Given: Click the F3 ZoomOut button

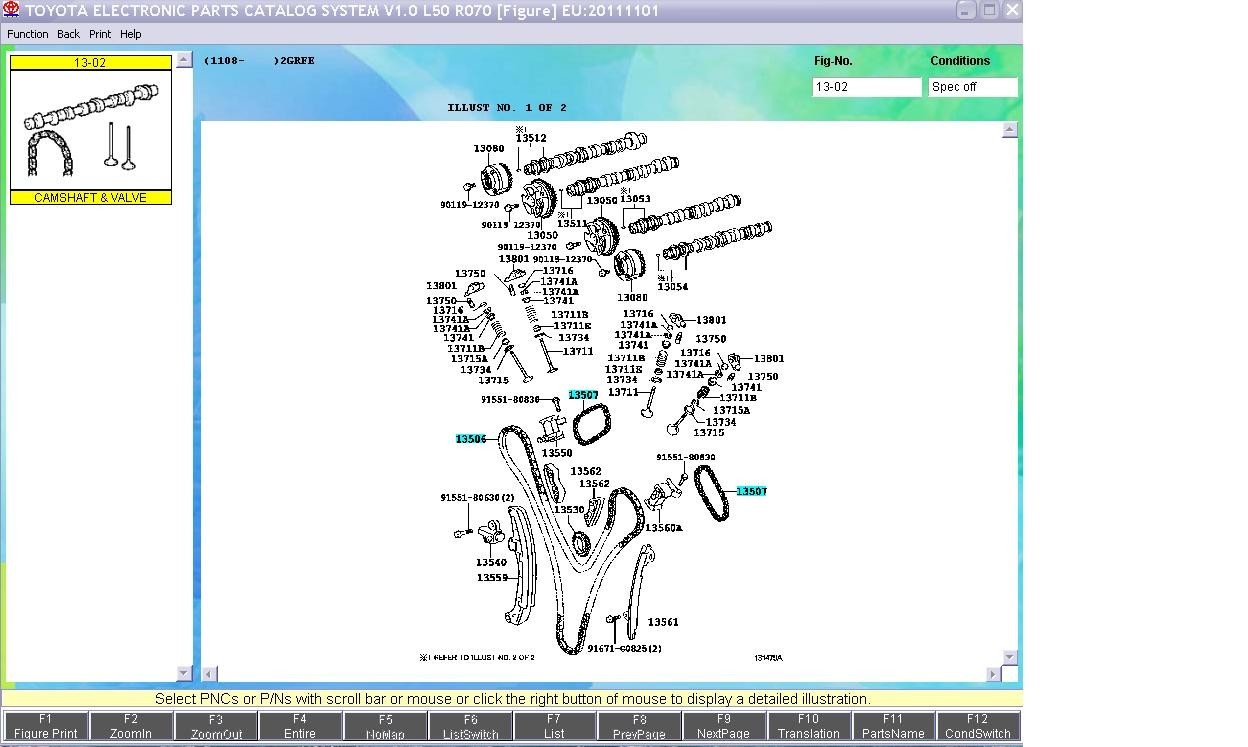Looking at the screenshot, I should click(216, 726).
